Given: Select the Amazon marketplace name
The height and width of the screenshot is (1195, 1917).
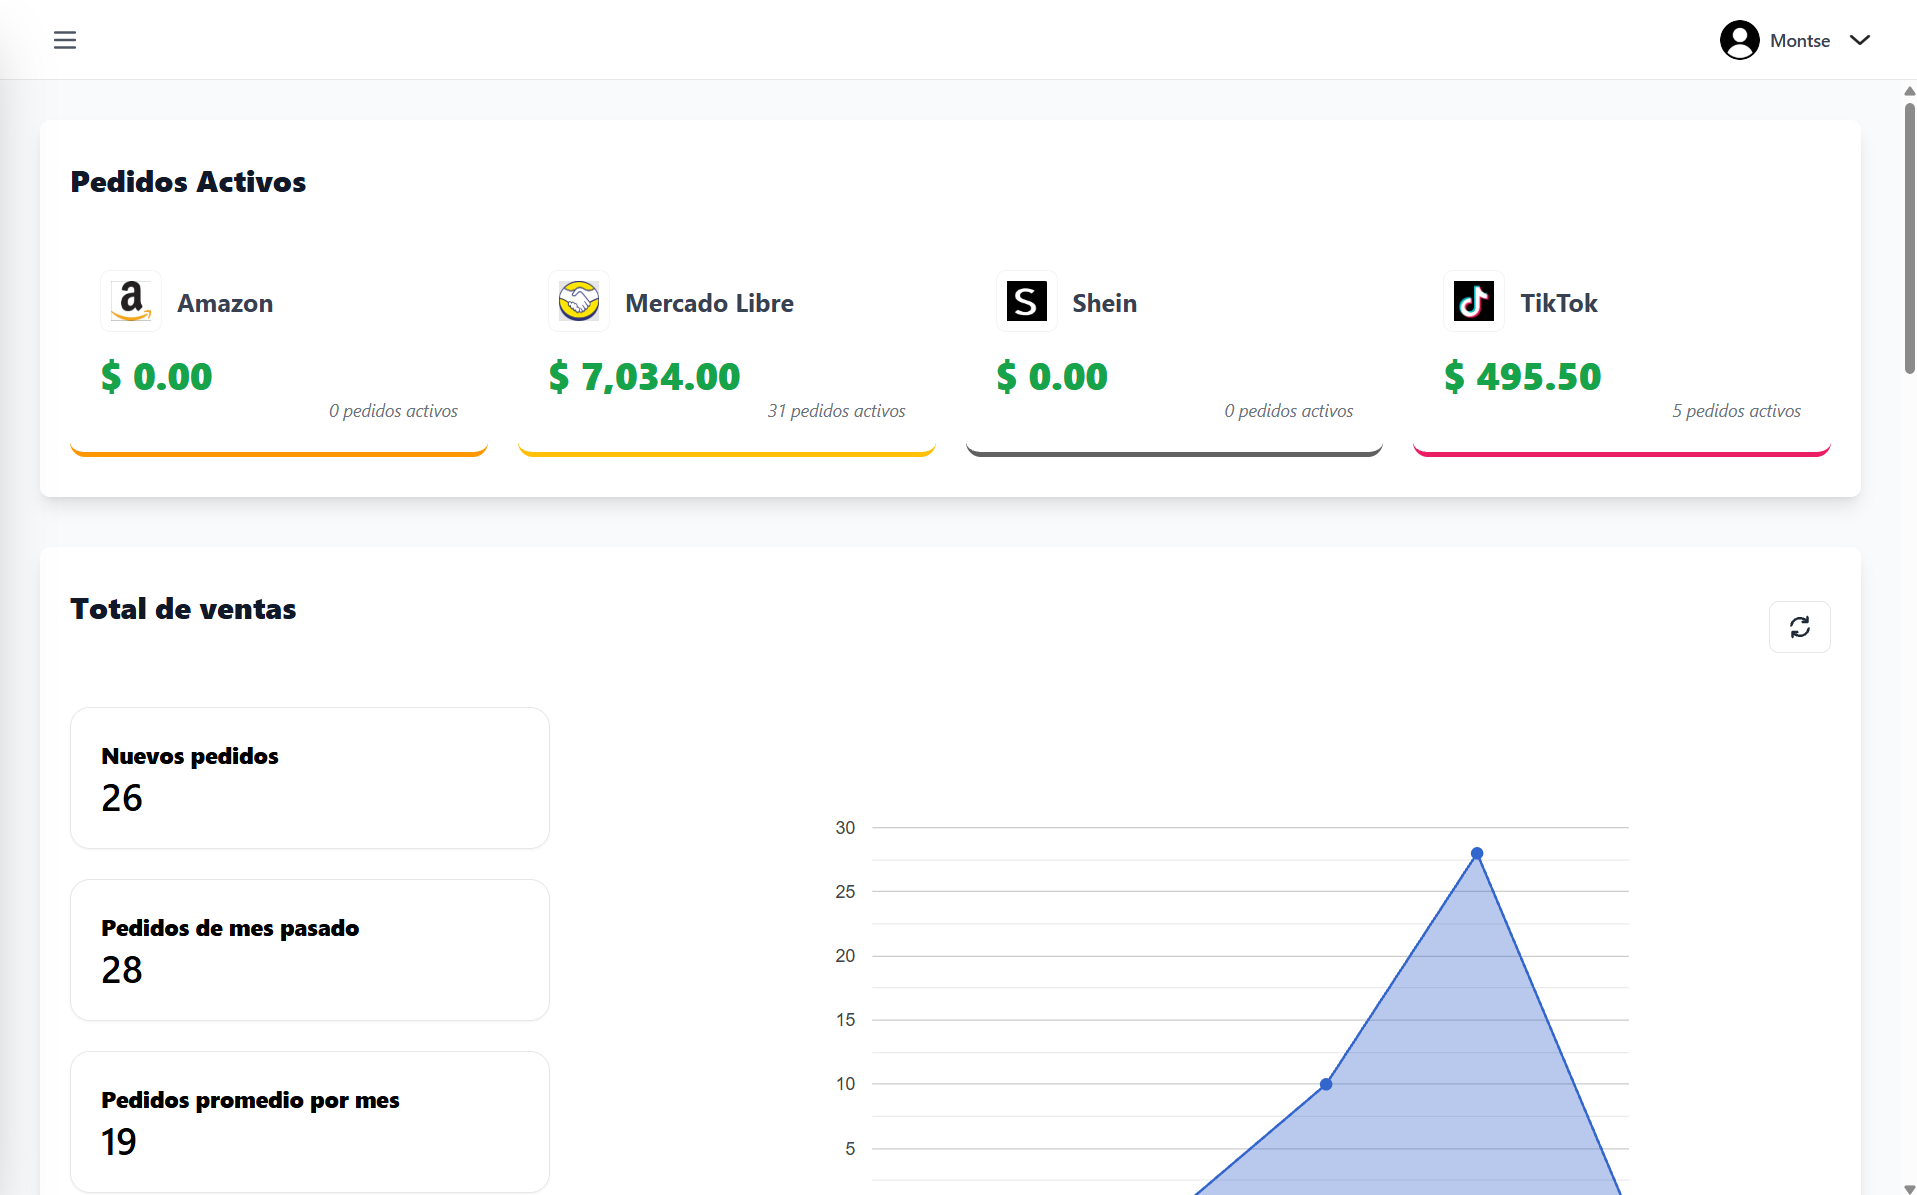Looking at the screenshot, I should coord(225,303).
